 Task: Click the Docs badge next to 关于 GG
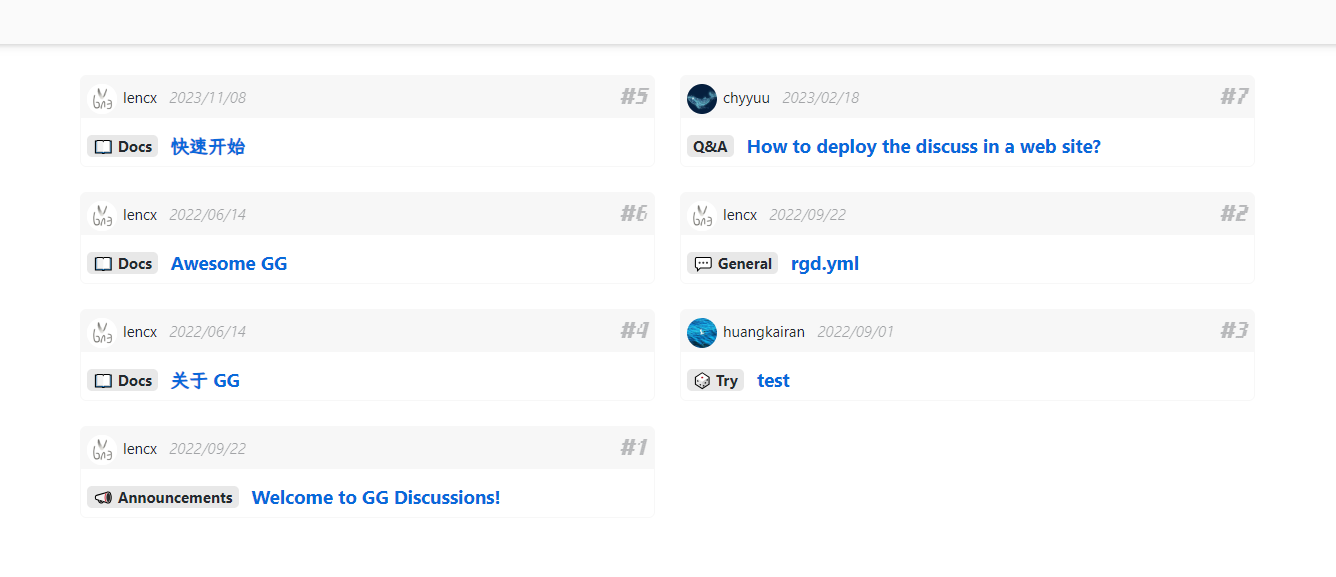(x=123, y=381)
